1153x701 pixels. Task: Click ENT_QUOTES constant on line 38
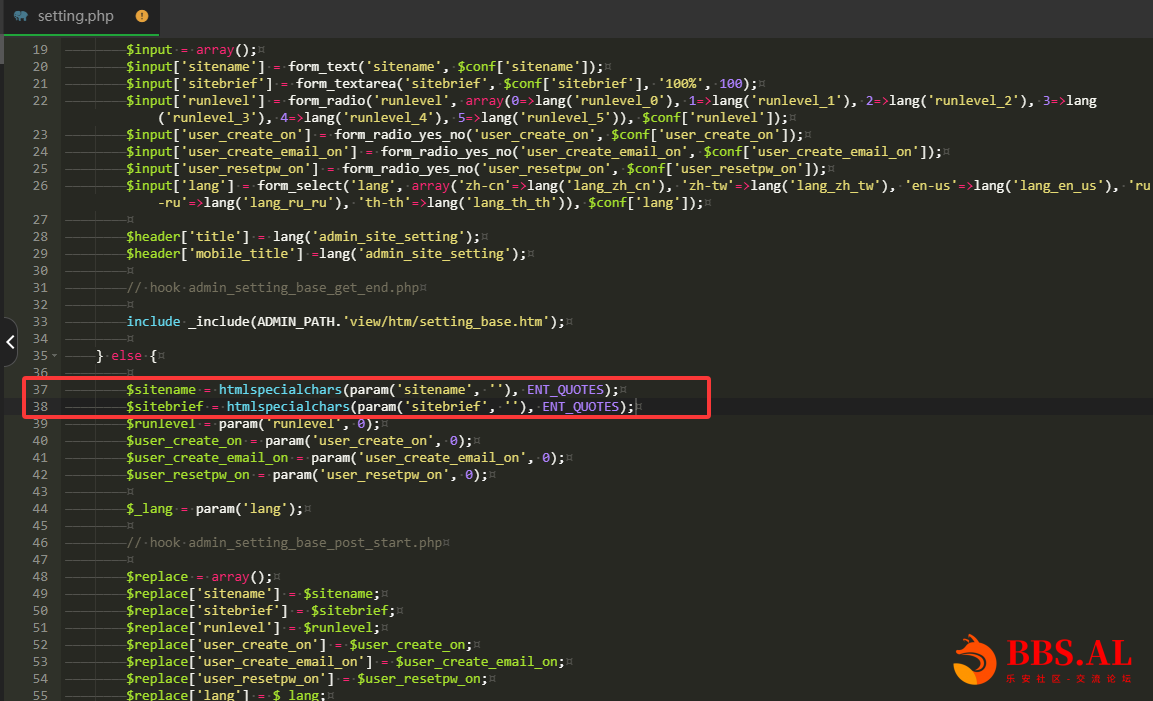click(x=581, y=407)
